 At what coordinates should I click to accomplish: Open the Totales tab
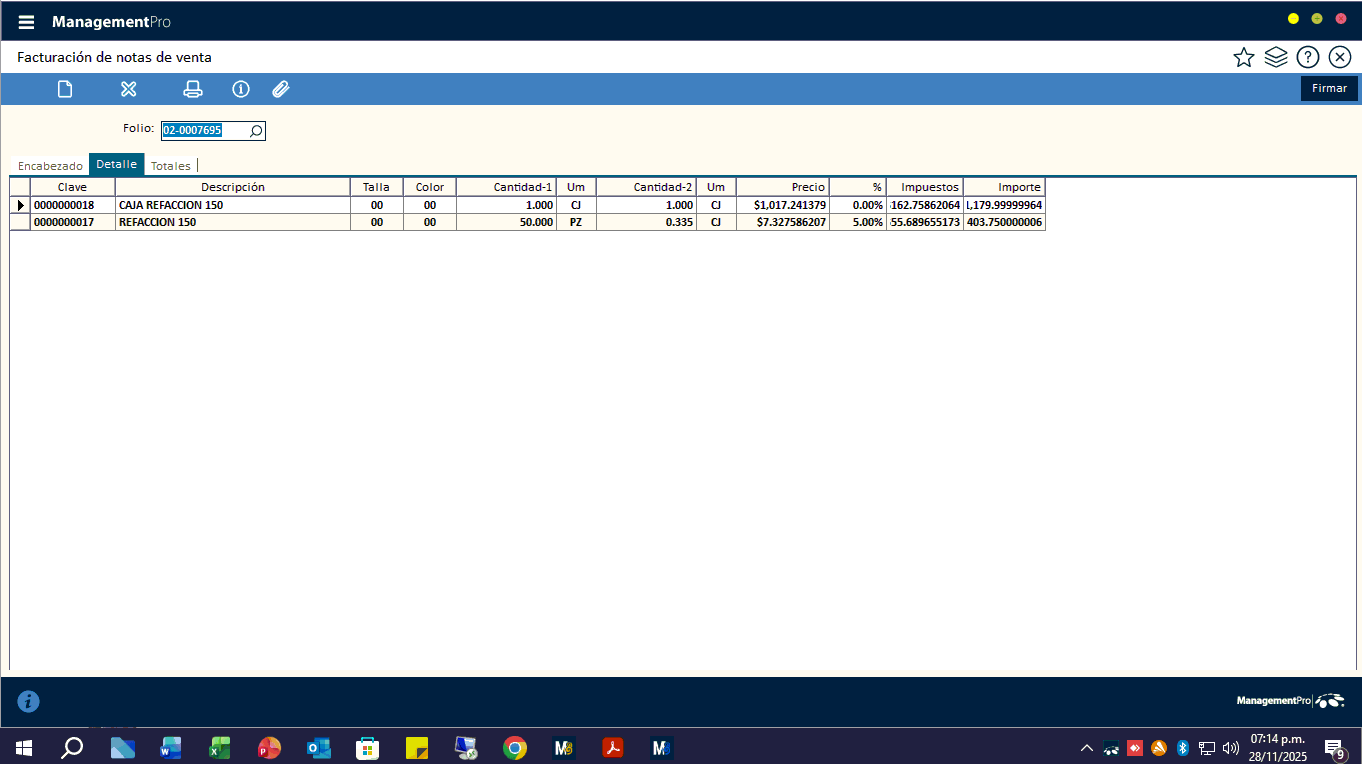pyautogui.click(x=170, y=166)
